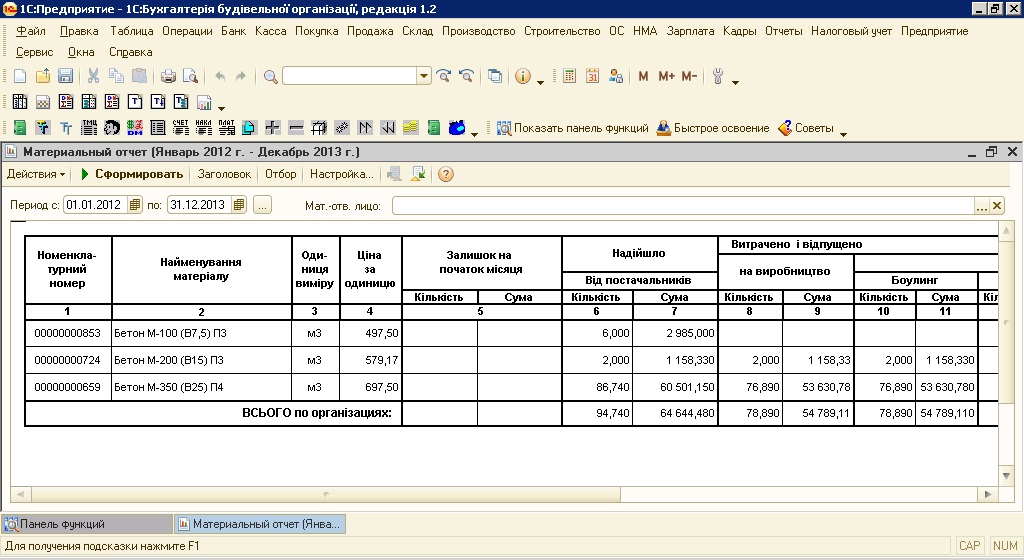Click the Заголовок button
The height and width of the screenshot is (560, 1024).
(224, 174)
